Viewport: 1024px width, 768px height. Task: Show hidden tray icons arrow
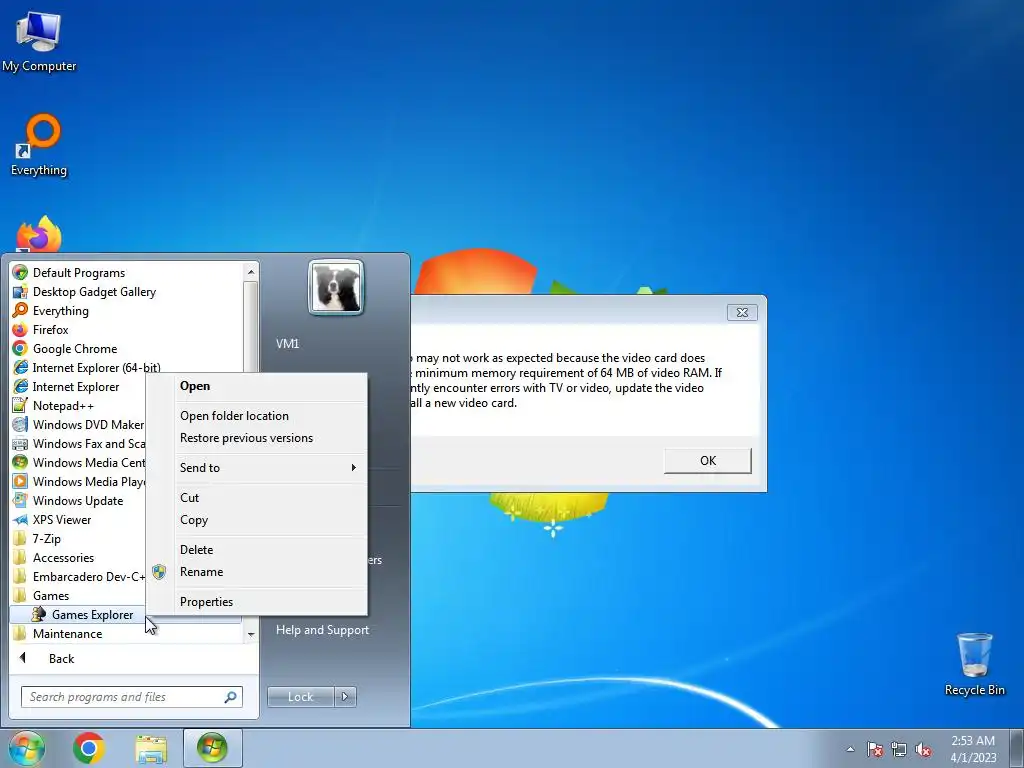click(x=850, y=749)
